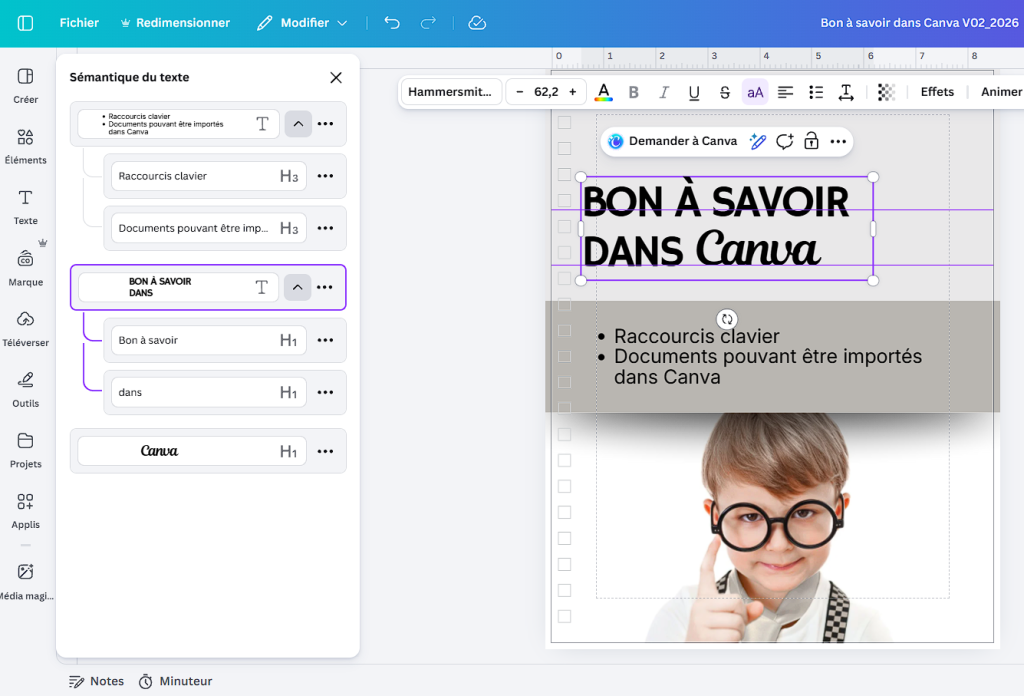
Task: Toggle bold formatting on the selected text
Action: [x=633, y=91]
